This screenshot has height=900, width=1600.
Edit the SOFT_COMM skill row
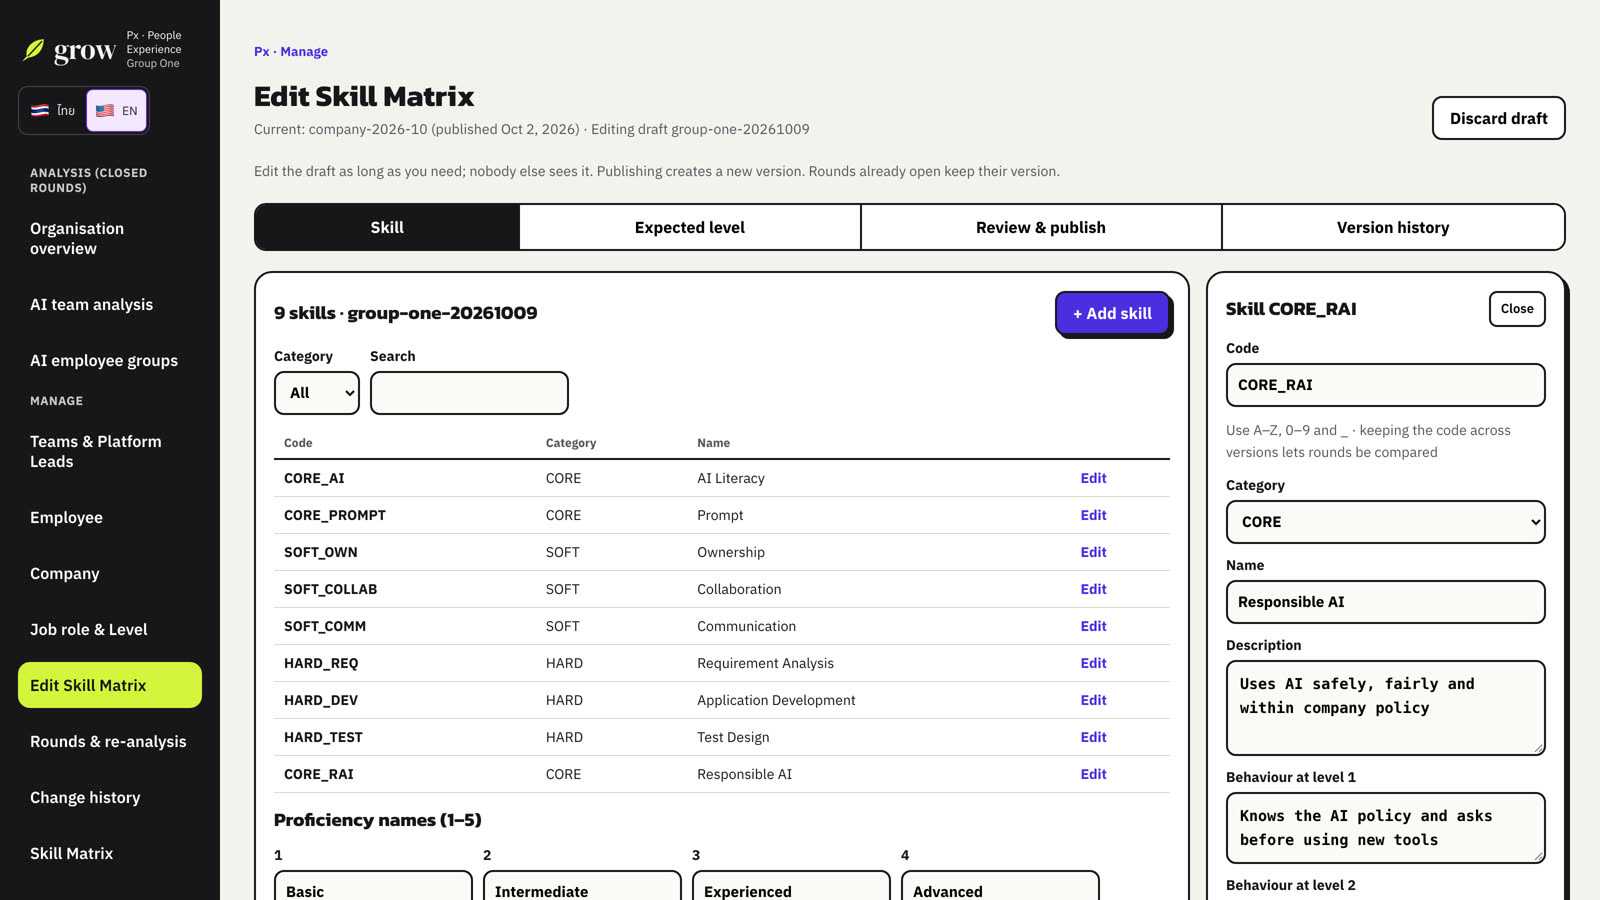coord(1093,626)
